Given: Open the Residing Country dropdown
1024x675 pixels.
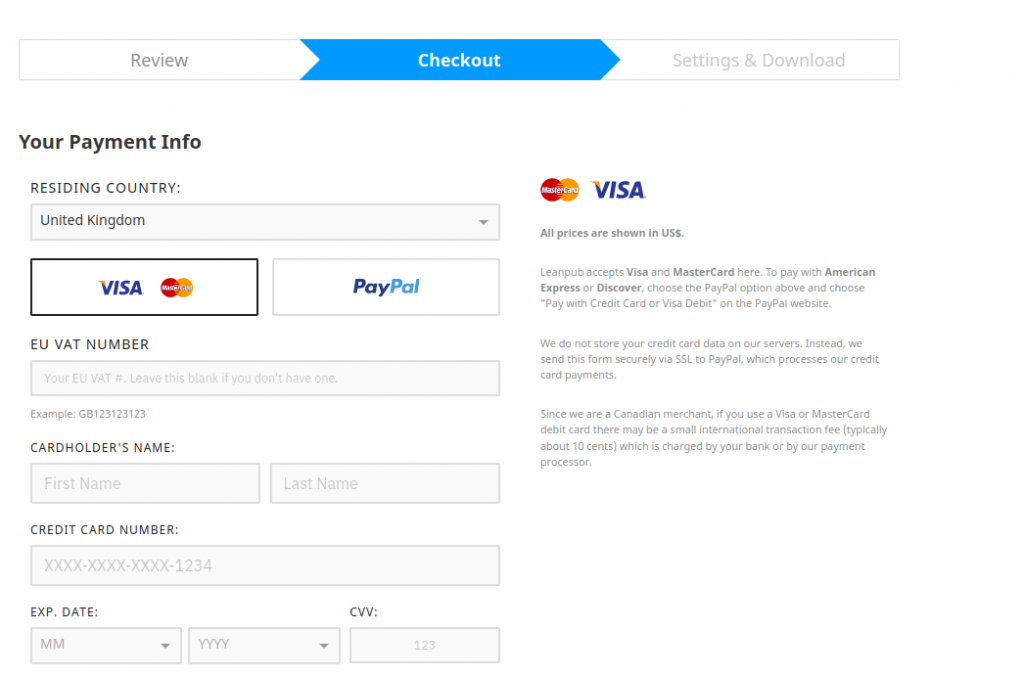Looking at the screenshot, I should tap(265, 222).
